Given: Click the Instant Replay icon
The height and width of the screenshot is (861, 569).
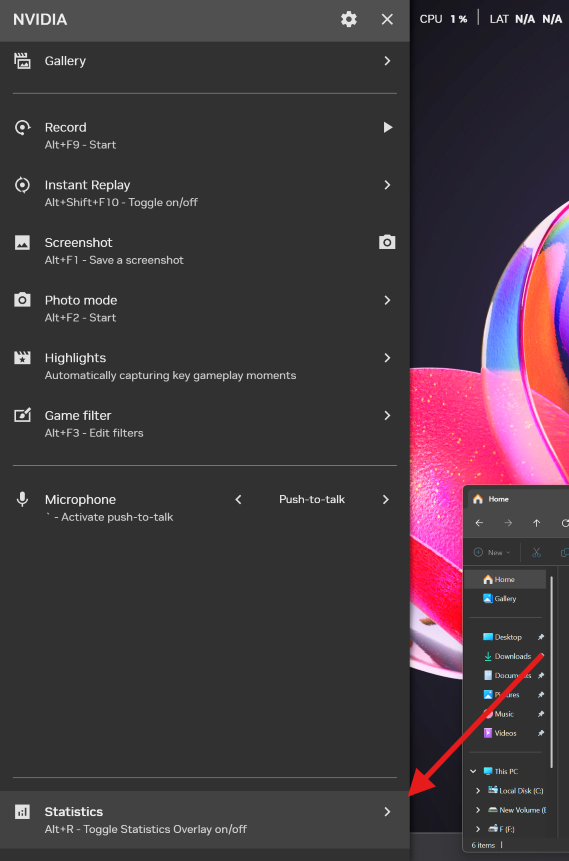Looking at the screenshot, I should tap(22, 185).
